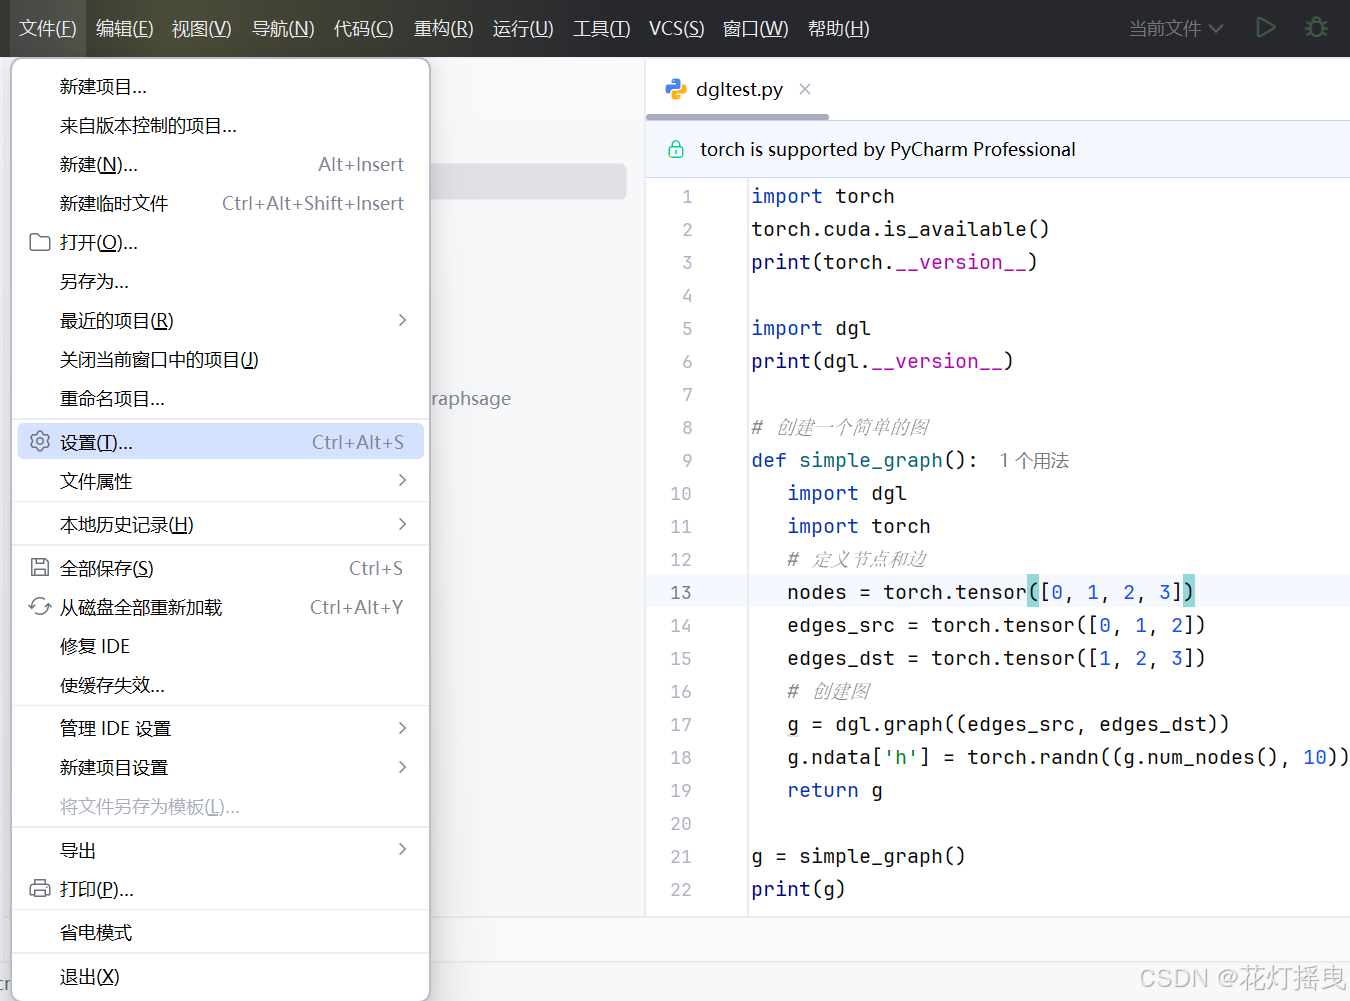The width and height of the screenshot is (1350, 1001).
Task: Click the folder icon beside 打开(O)
Action: pos(40,242)
